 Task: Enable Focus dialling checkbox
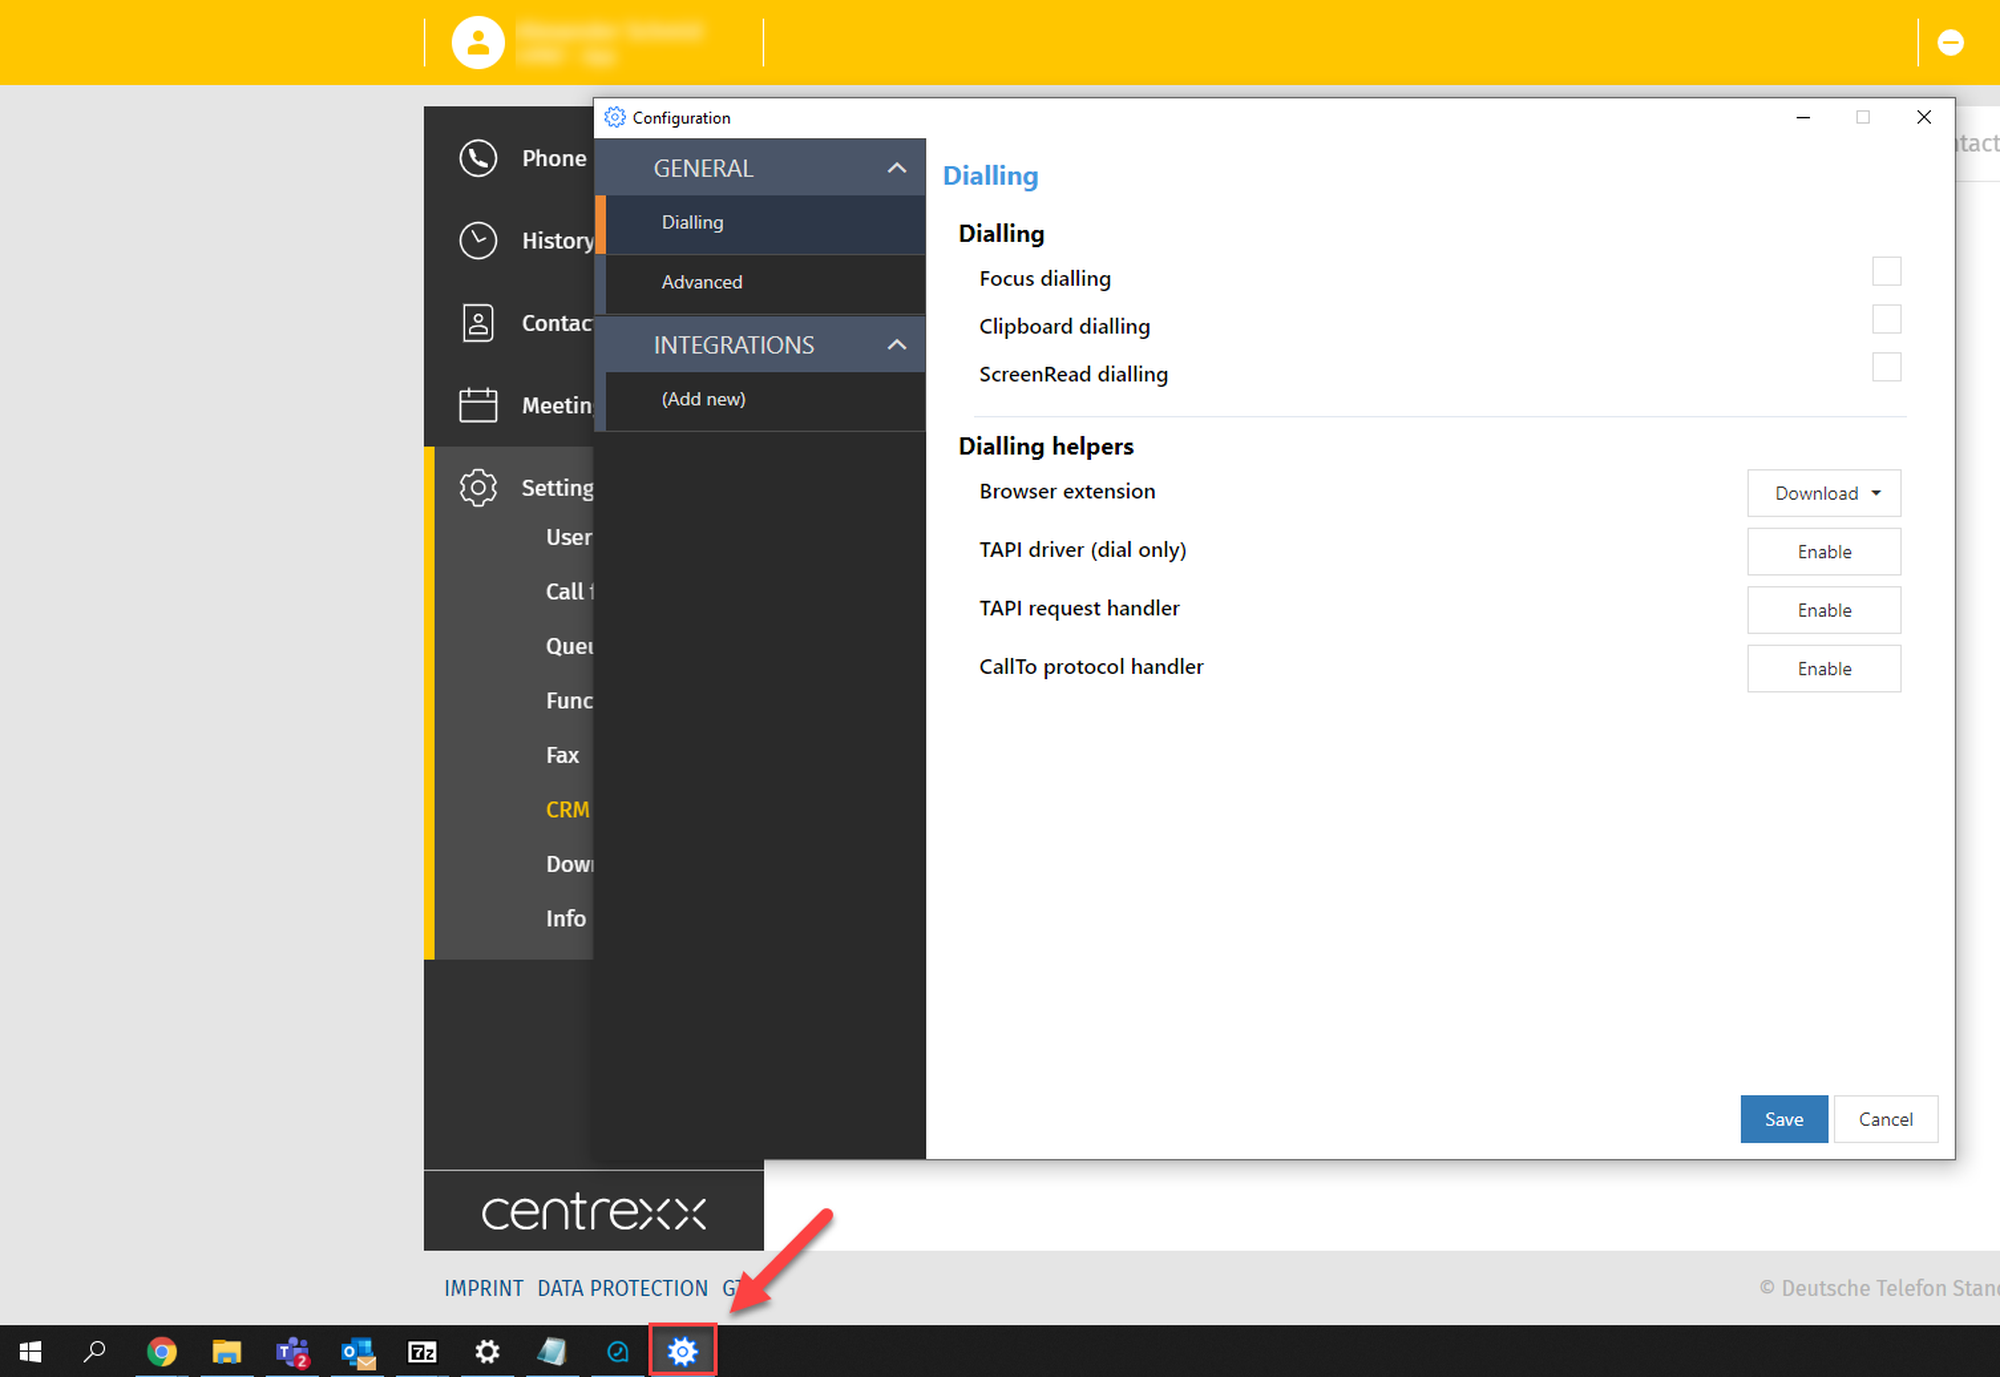click(1886, 271)
